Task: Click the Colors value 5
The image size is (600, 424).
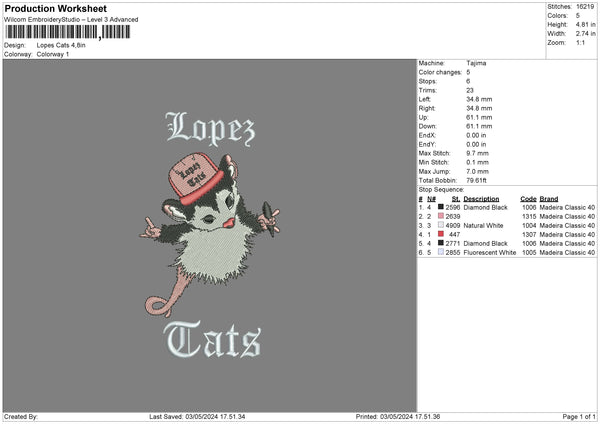Action: tap(578, 16)
